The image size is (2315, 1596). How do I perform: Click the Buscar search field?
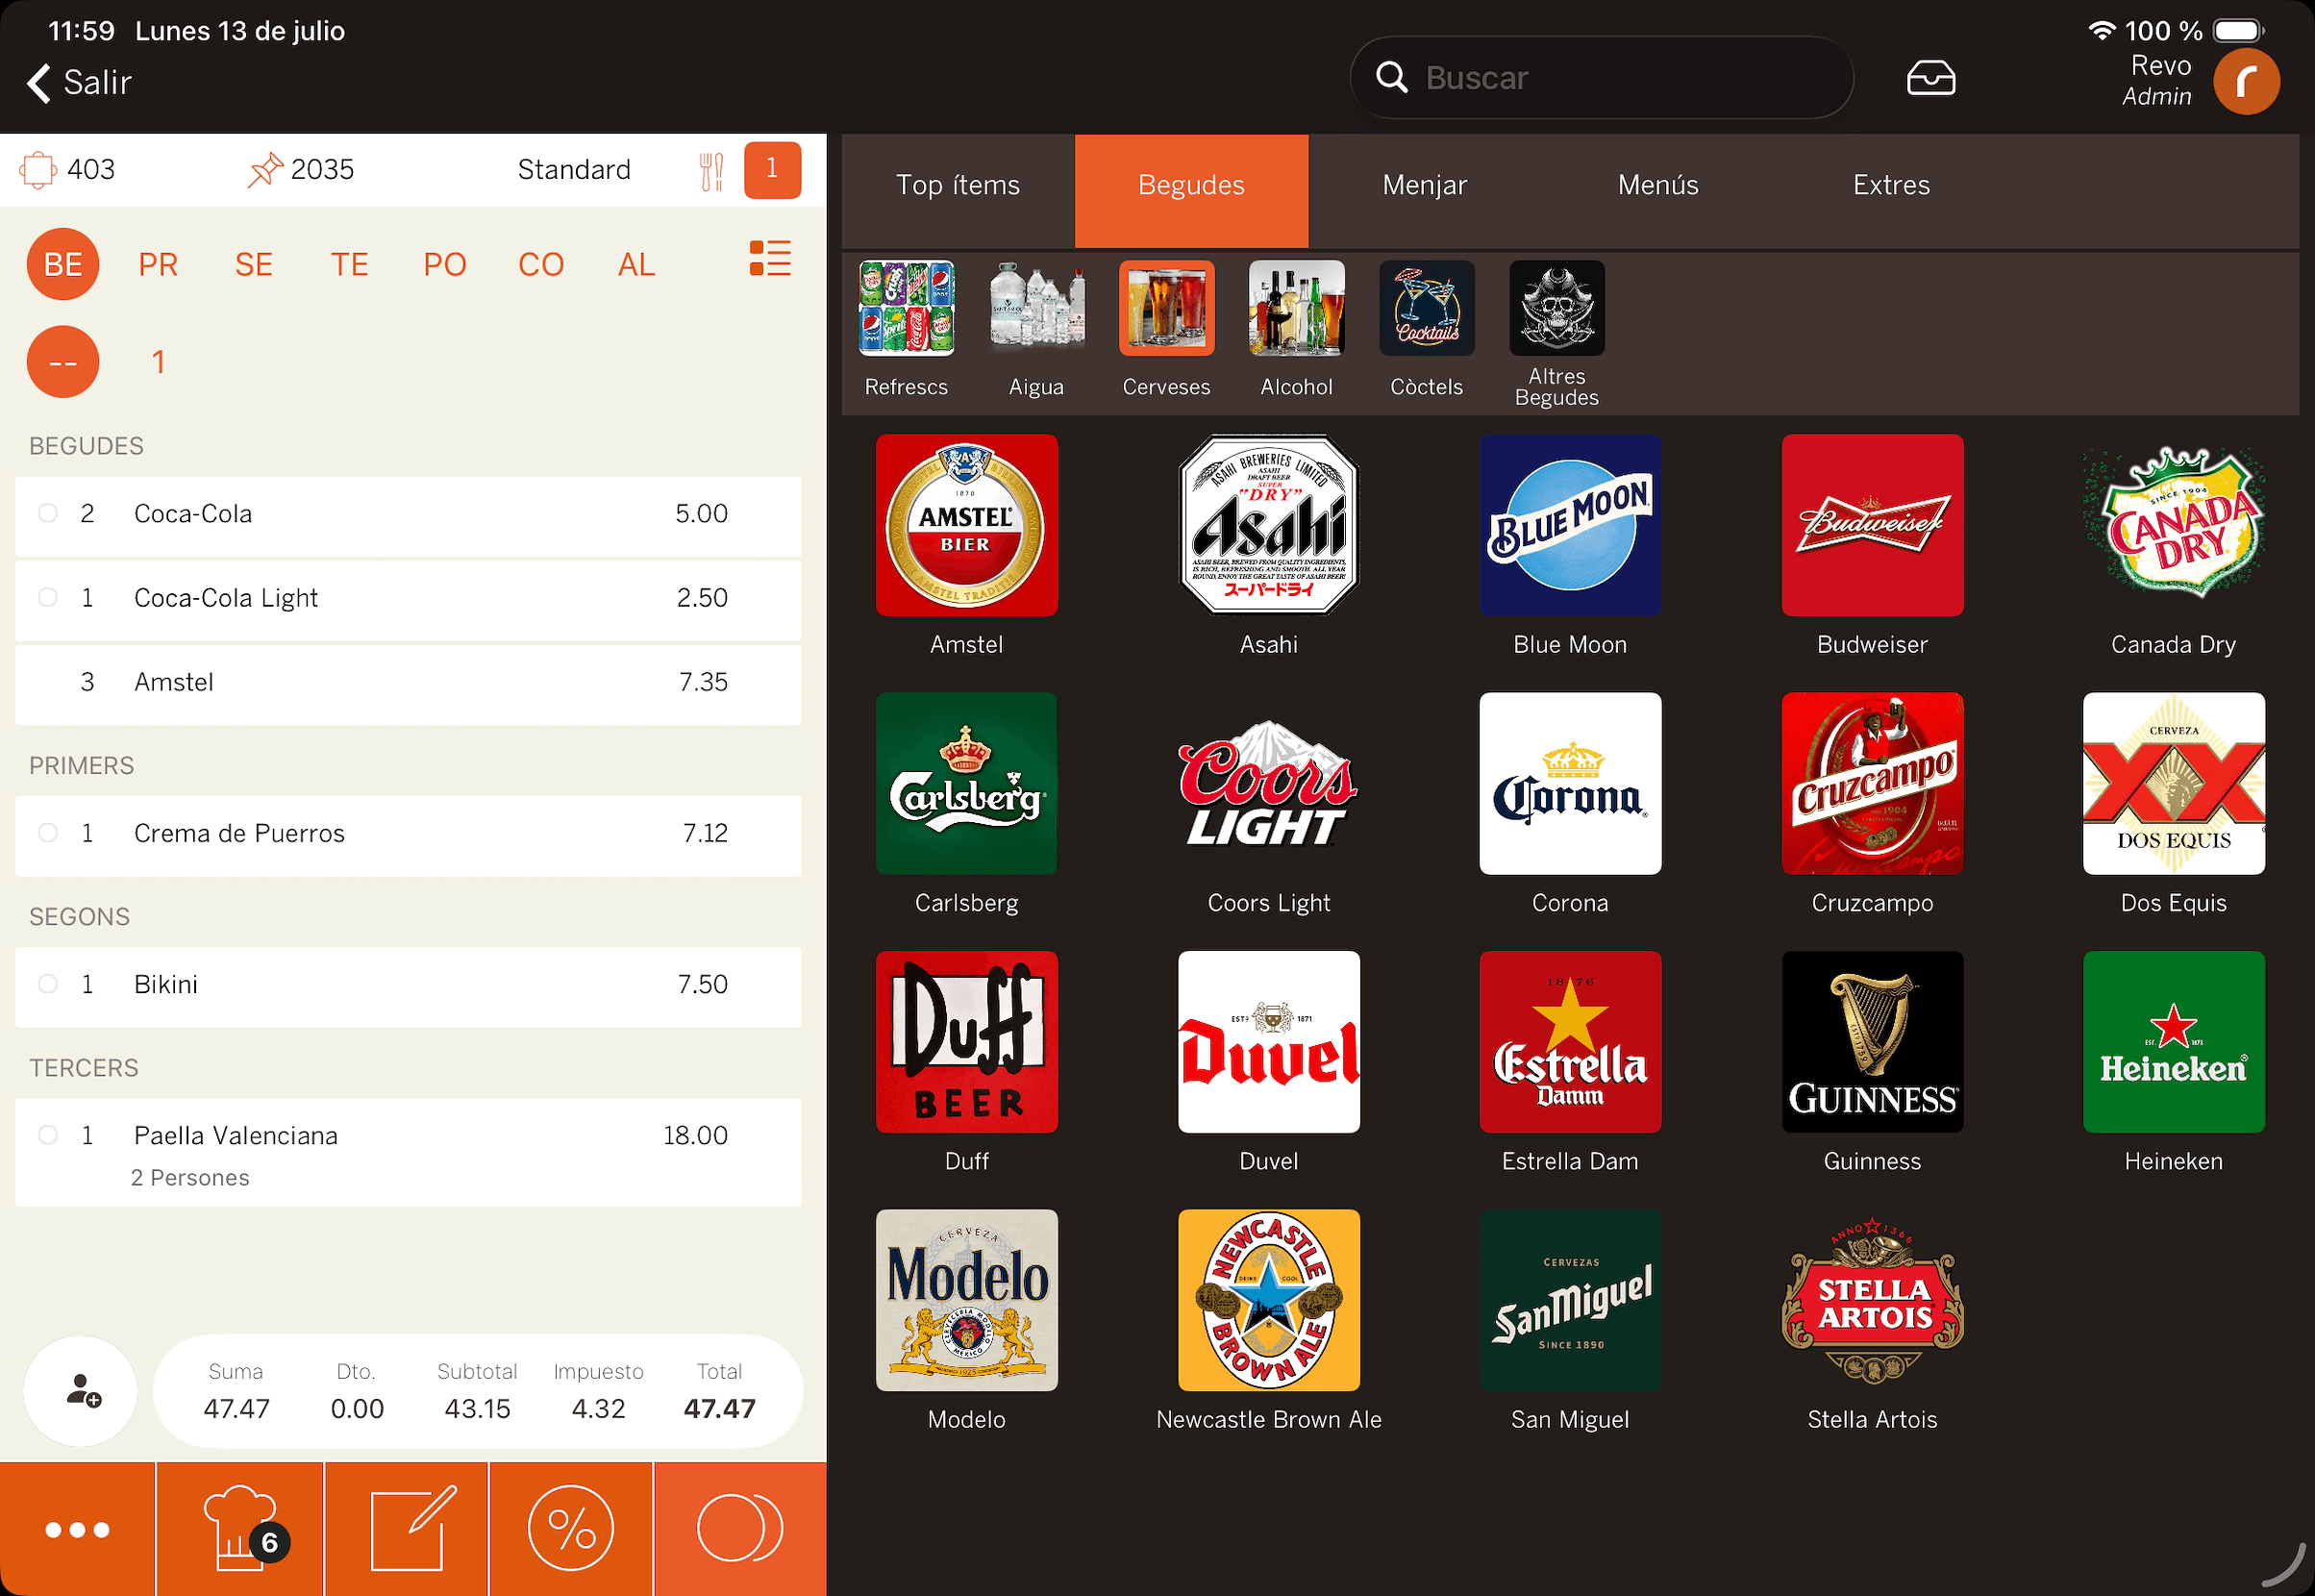1601,78
